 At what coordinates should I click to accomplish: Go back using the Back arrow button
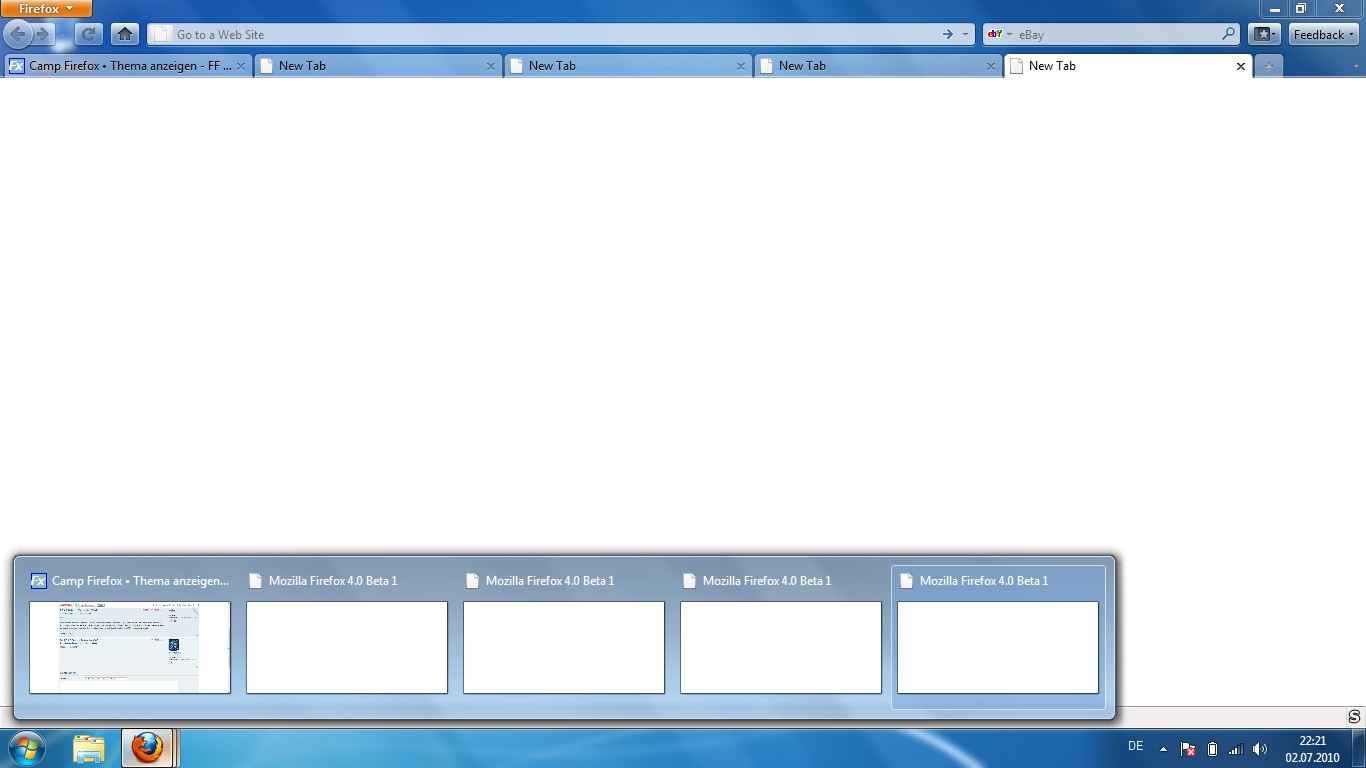(18, 34)
